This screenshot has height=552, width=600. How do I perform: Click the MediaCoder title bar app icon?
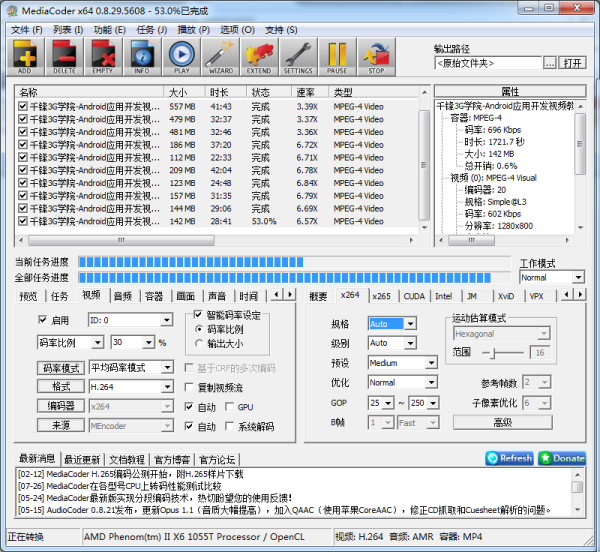click(12, 10)
